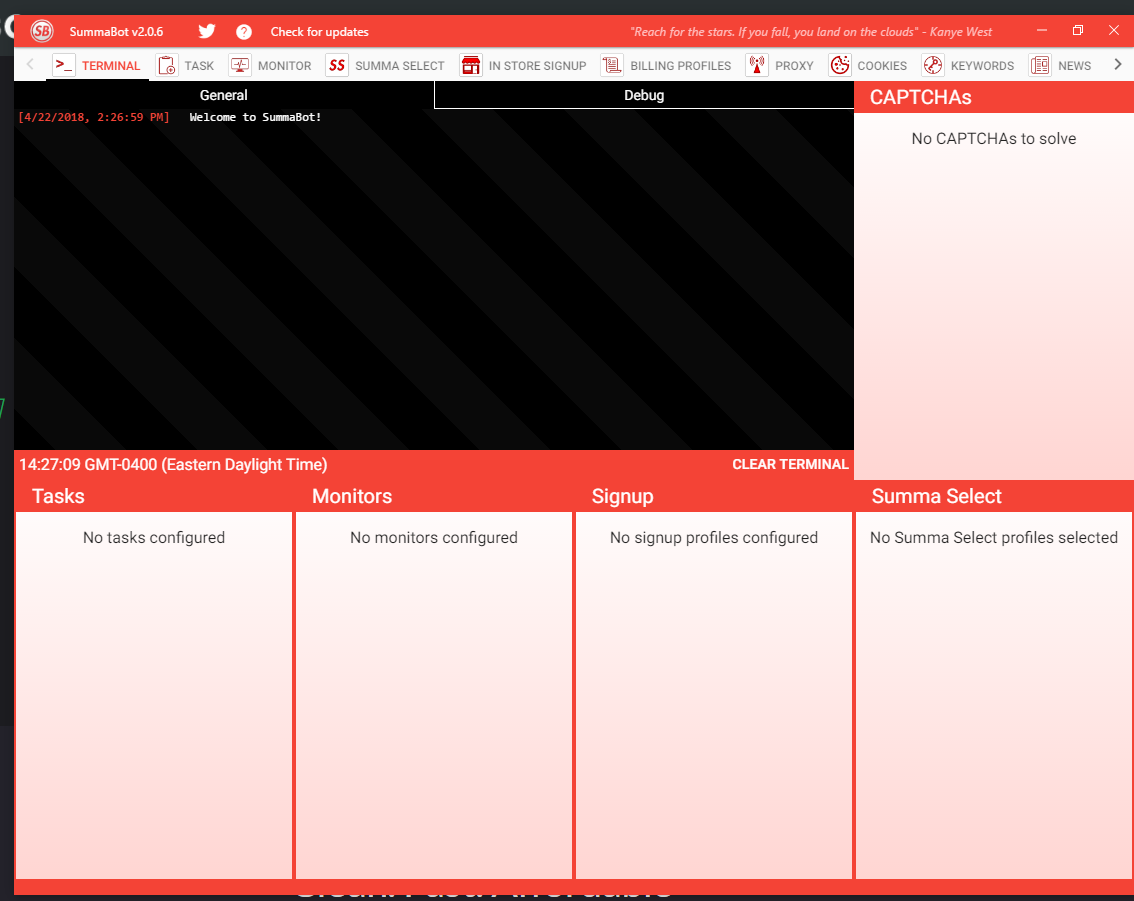The height and width of the screenshot is (901, 1134).
Task: Open the COOKIES tab label
Action: coord(882,66)
